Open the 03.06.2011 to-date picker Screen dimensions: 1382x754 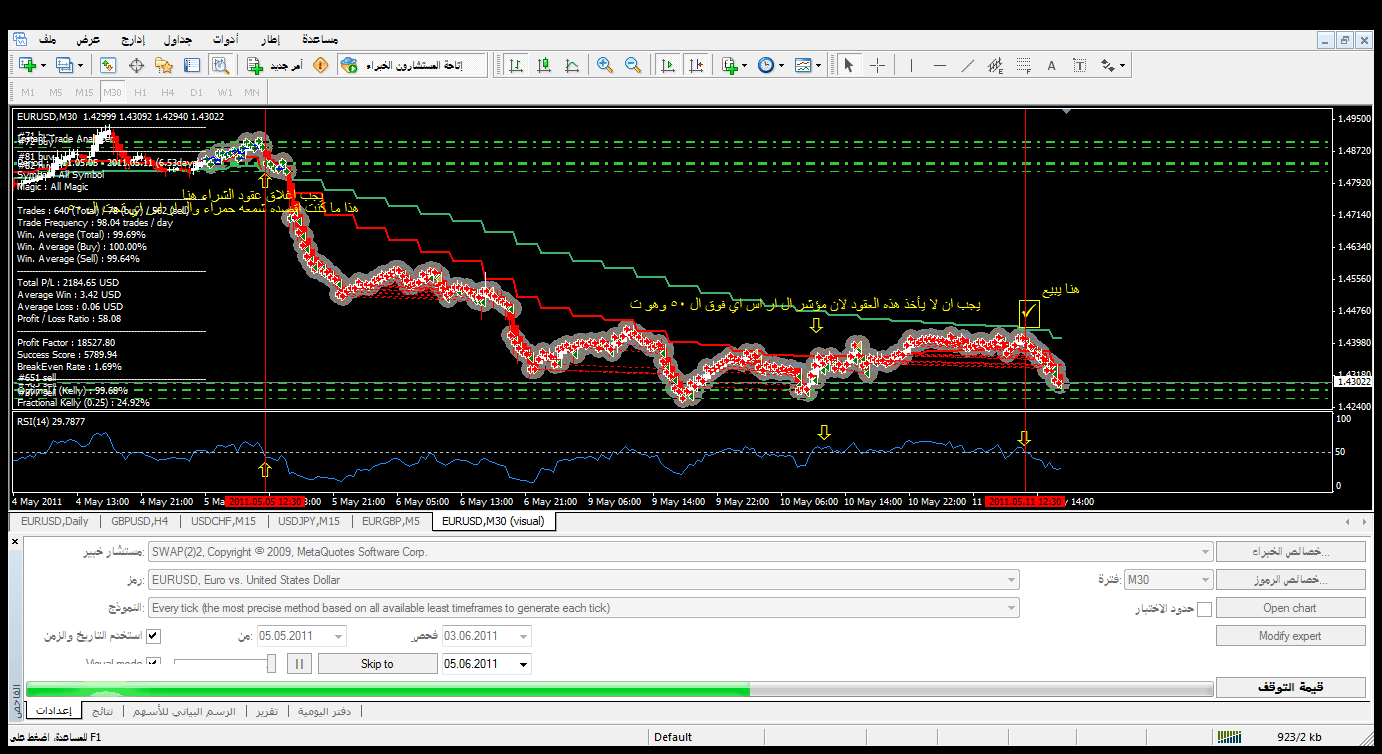[x=487, y=636]
